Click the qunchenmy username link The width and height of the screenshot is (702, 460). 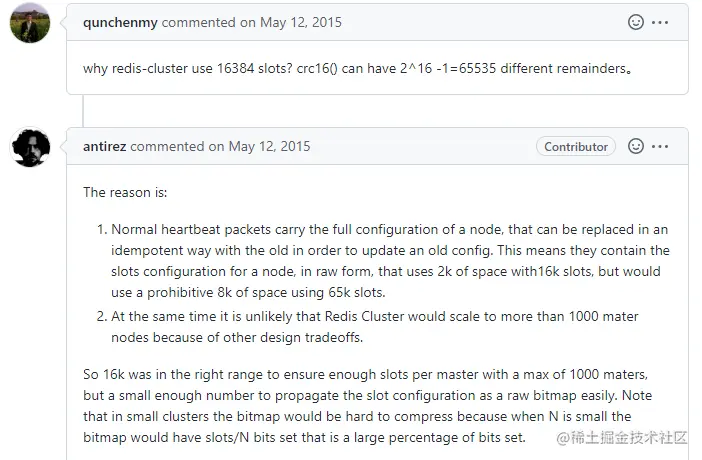click(x=120, y=21)
